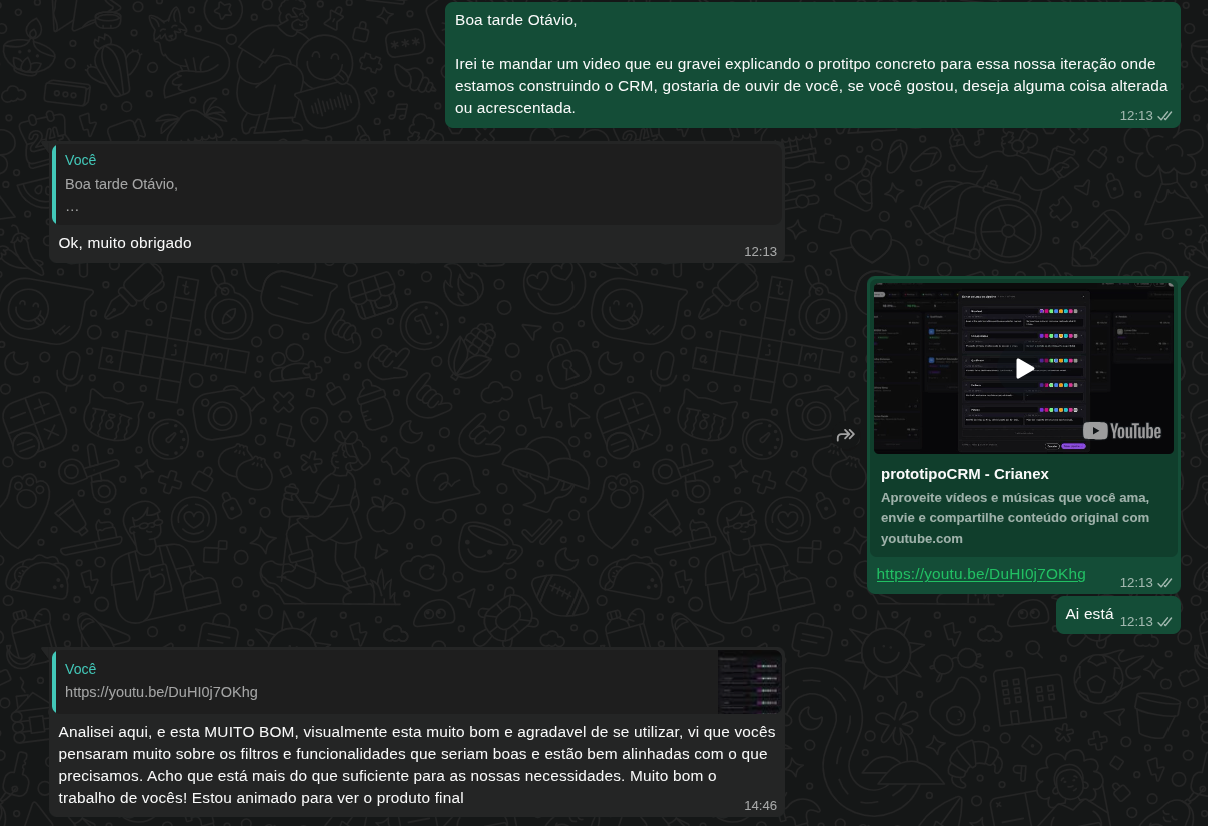The image size is (1208, 826).
Task: Click the read checkmarks on 'Boa tarde Otávio' message
Action: [x=1164, y=116]
